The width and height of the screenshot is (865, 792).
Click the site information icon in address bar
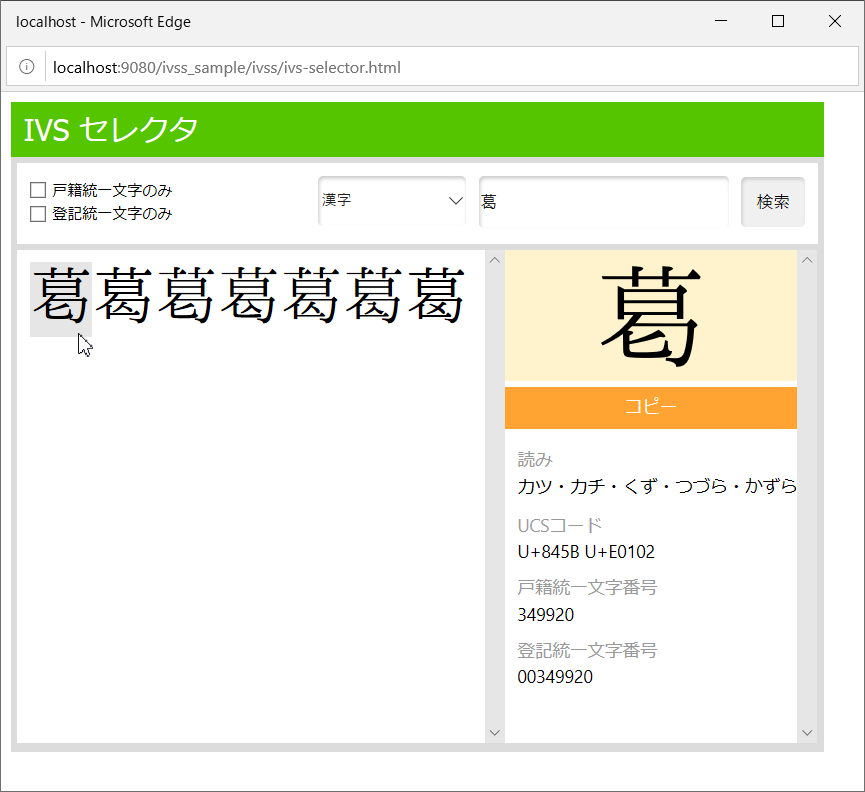tap(27, 68)
